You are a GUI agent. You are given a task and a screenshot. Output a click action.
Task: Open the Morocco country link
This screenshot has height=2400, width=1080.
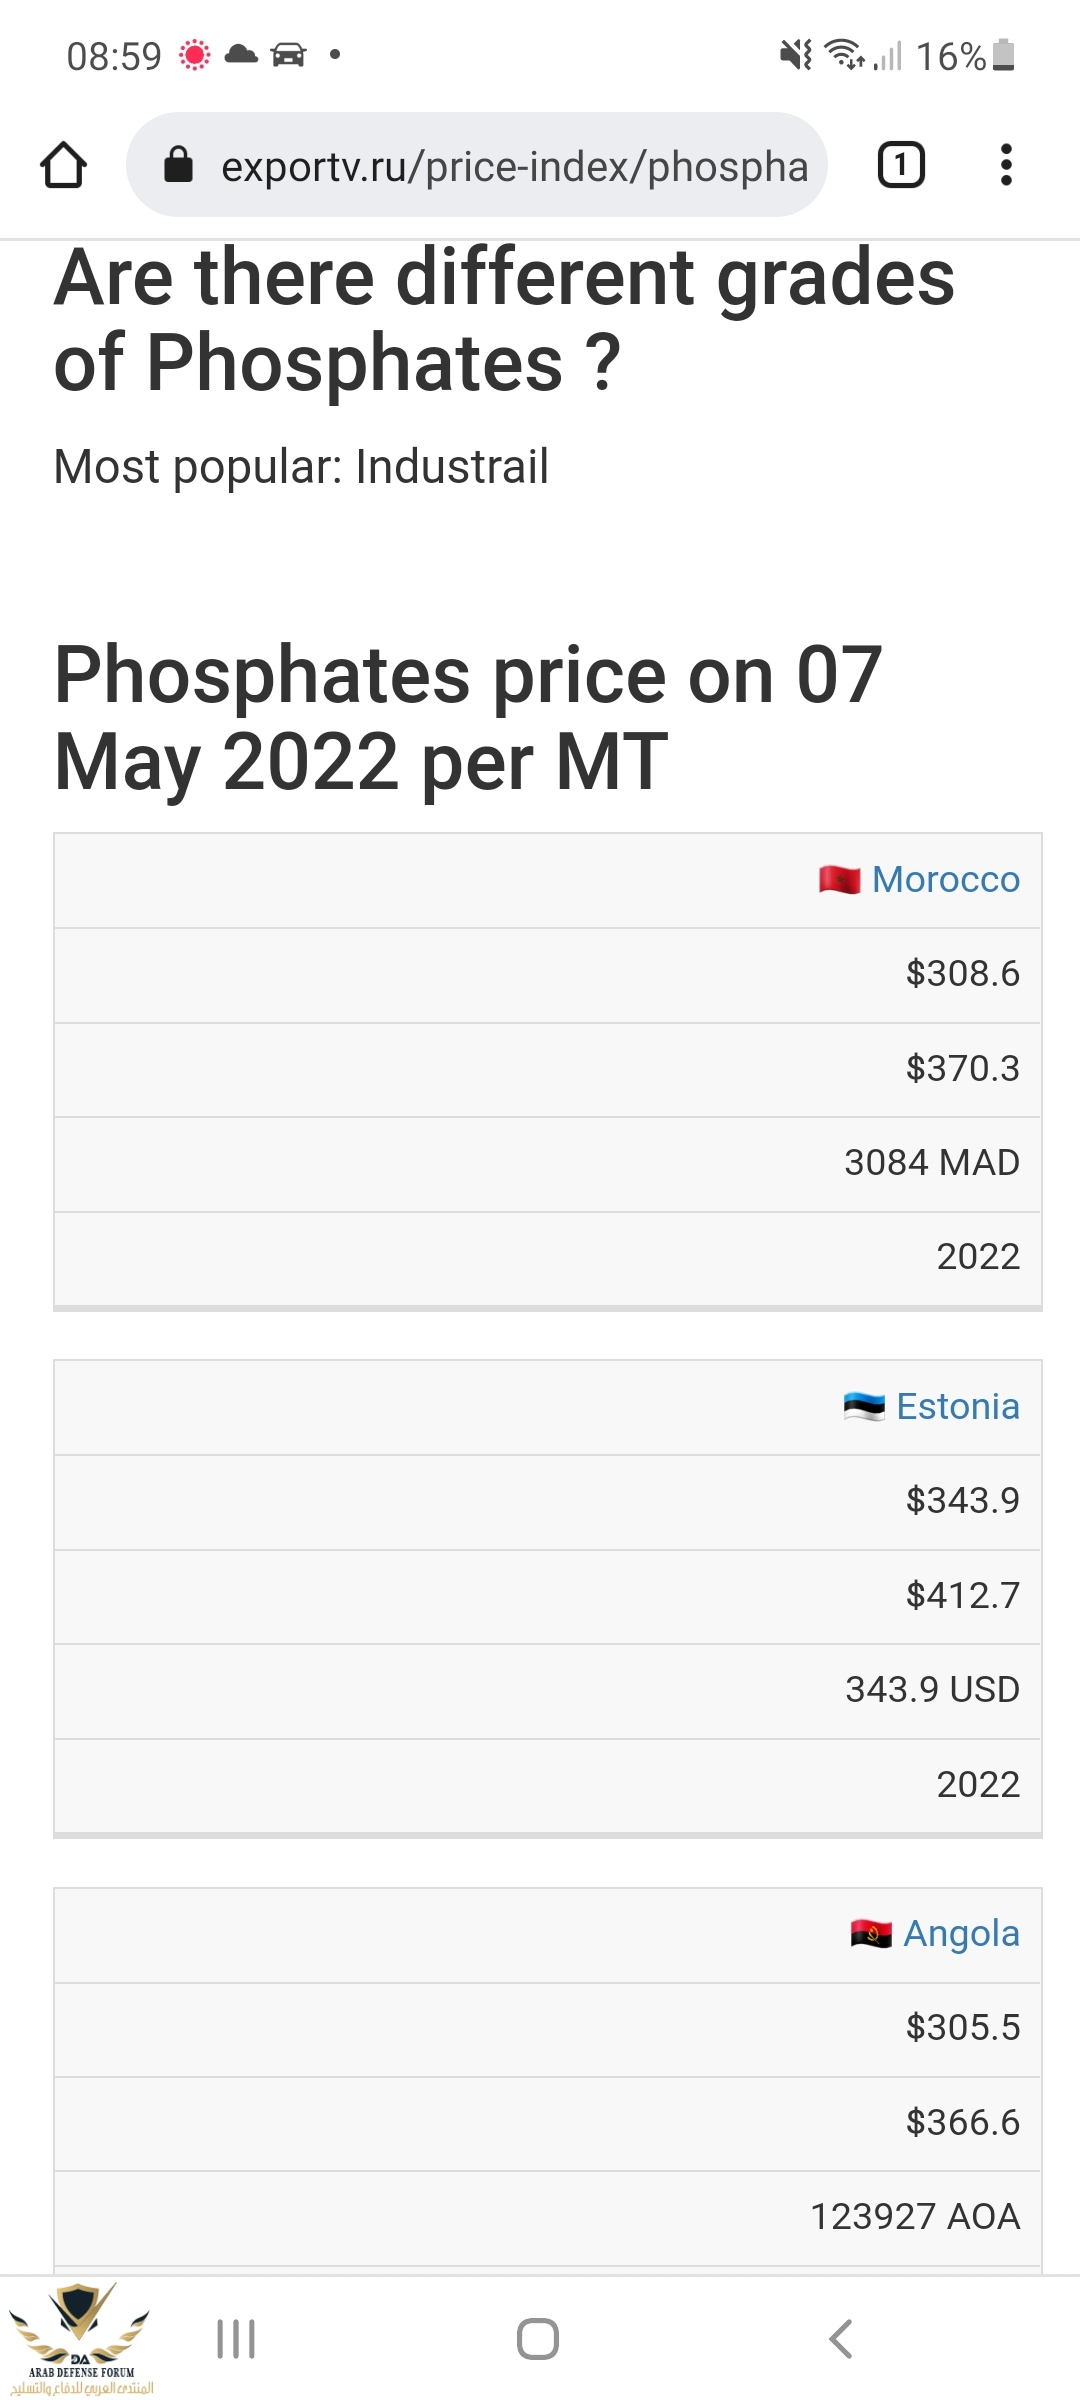click(x=945, y=880)
